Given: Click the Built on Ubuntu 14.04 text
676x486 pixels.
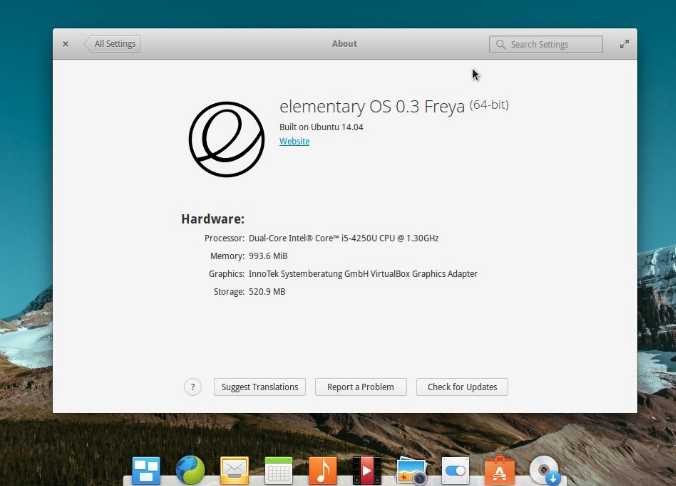Looking at the screenshot, I should point(321,127).
